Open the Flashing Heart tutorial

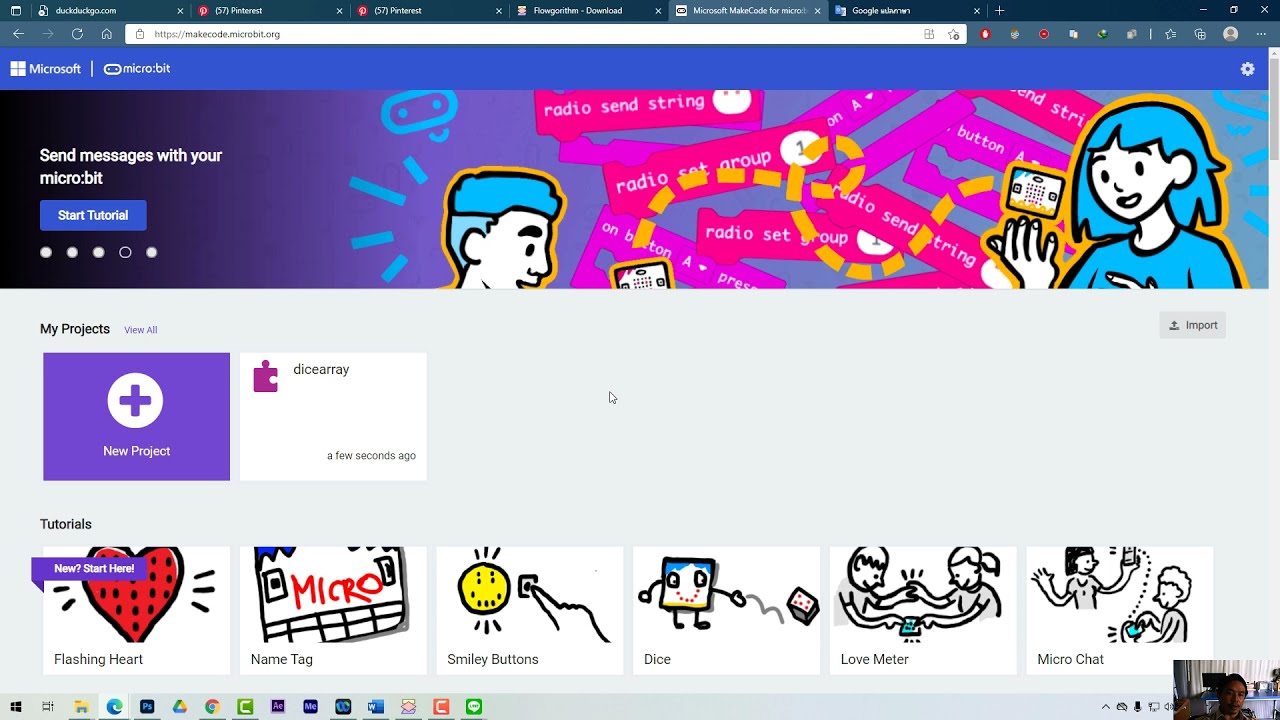click(136, 610)
